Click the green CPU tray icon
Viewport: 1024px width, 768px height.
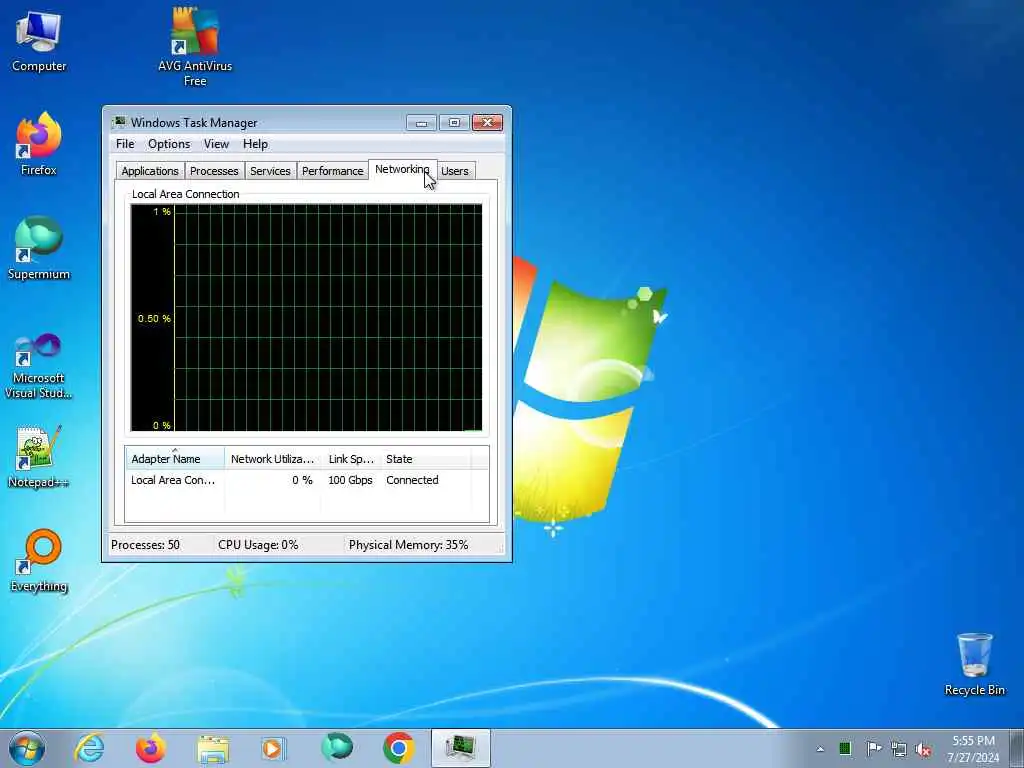[x=845, y=748]
